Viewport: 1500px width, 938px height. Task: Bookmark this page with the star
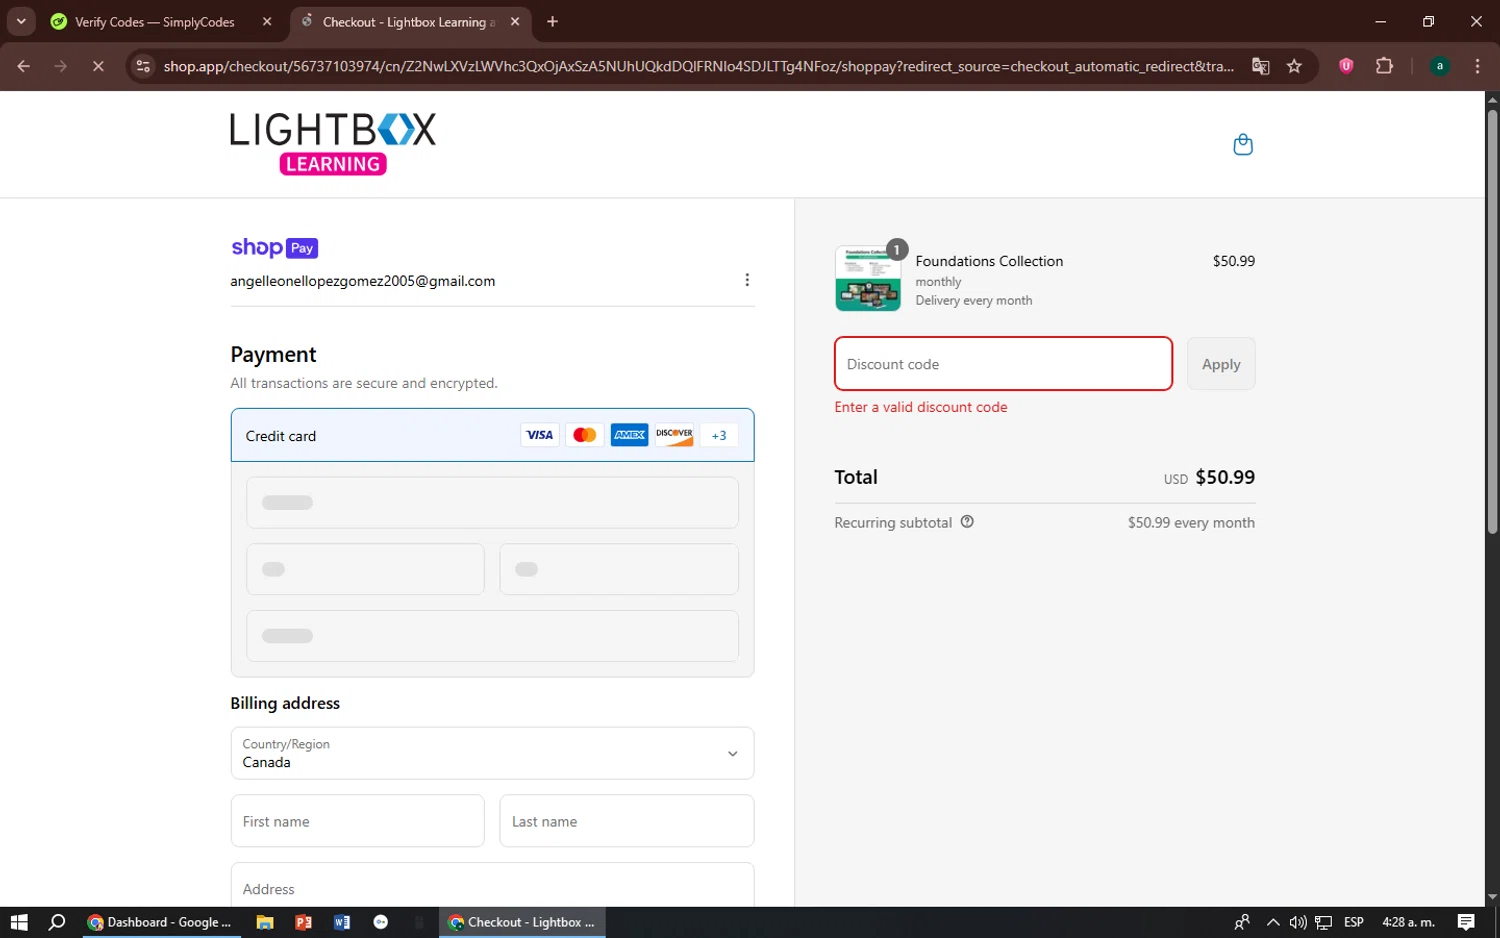[1294, 66]
